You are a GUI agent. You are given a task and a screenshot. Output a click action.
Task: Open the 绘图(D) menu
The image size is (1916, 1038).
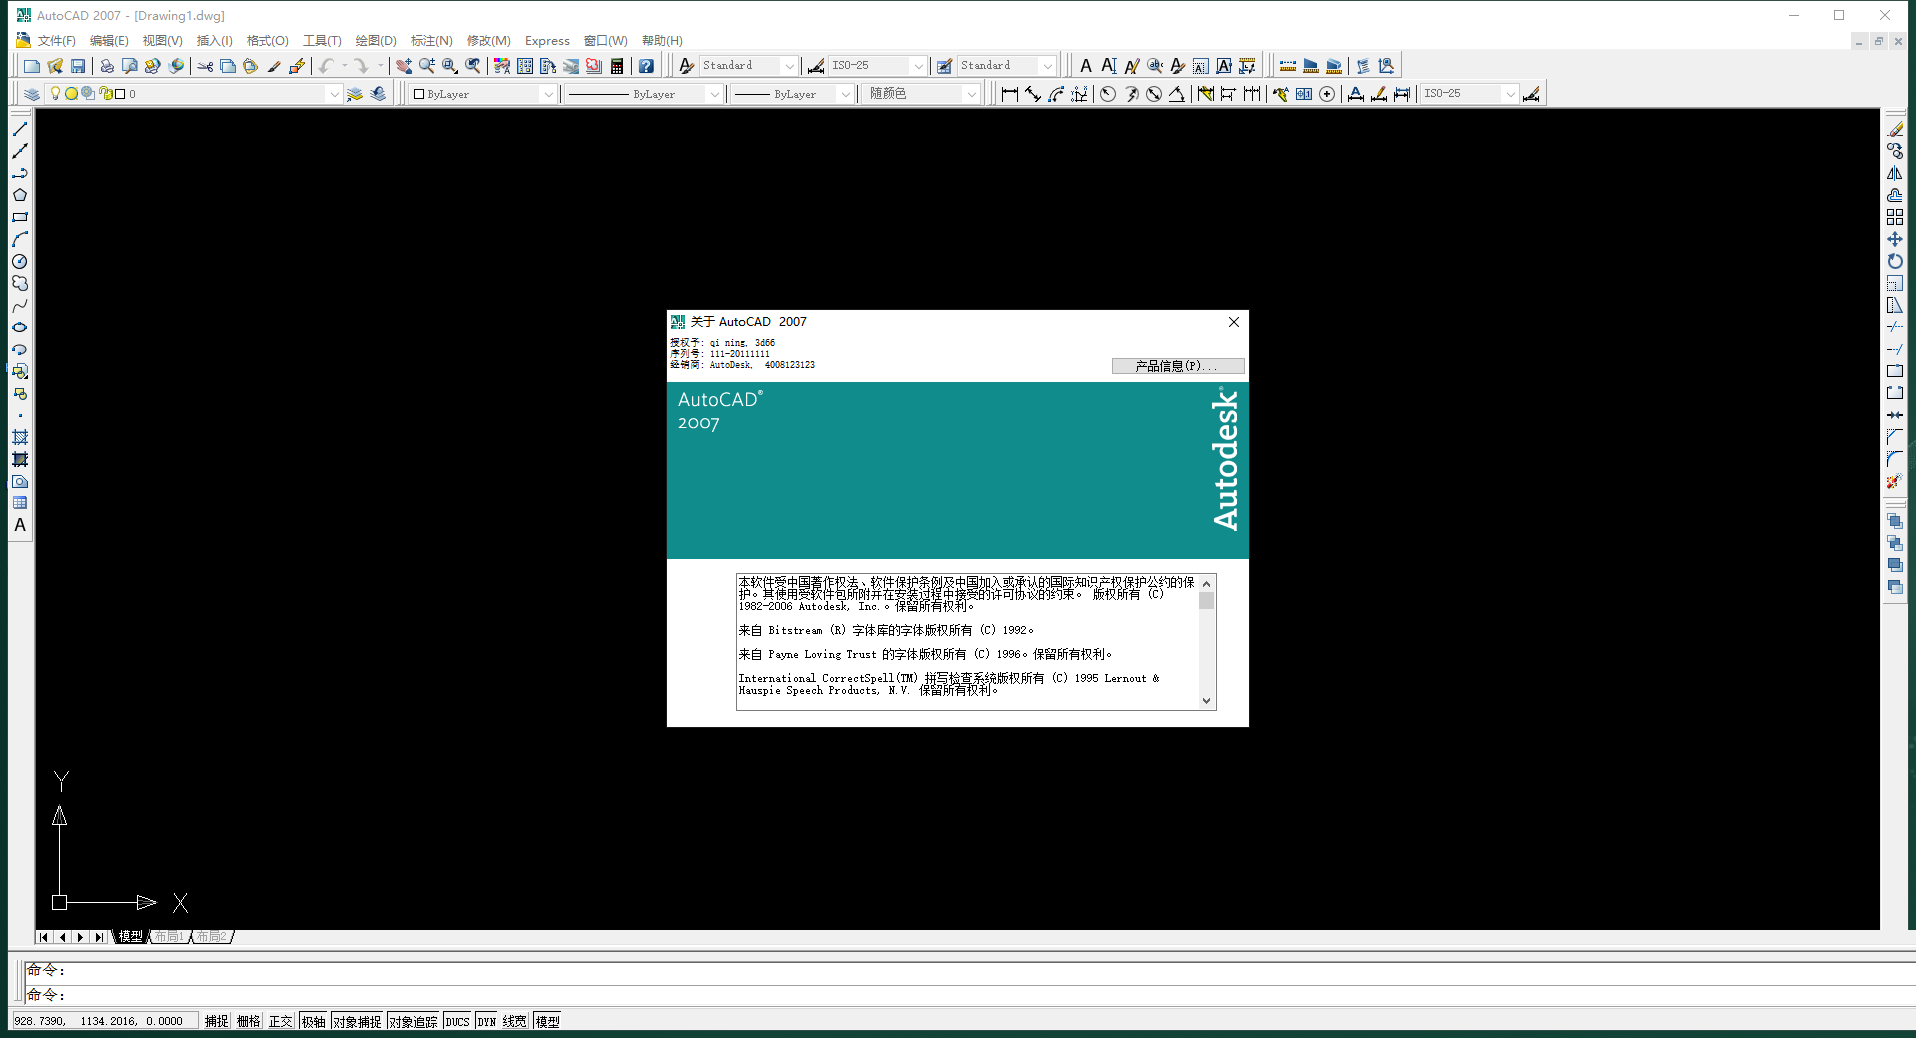tap(376, 41)
